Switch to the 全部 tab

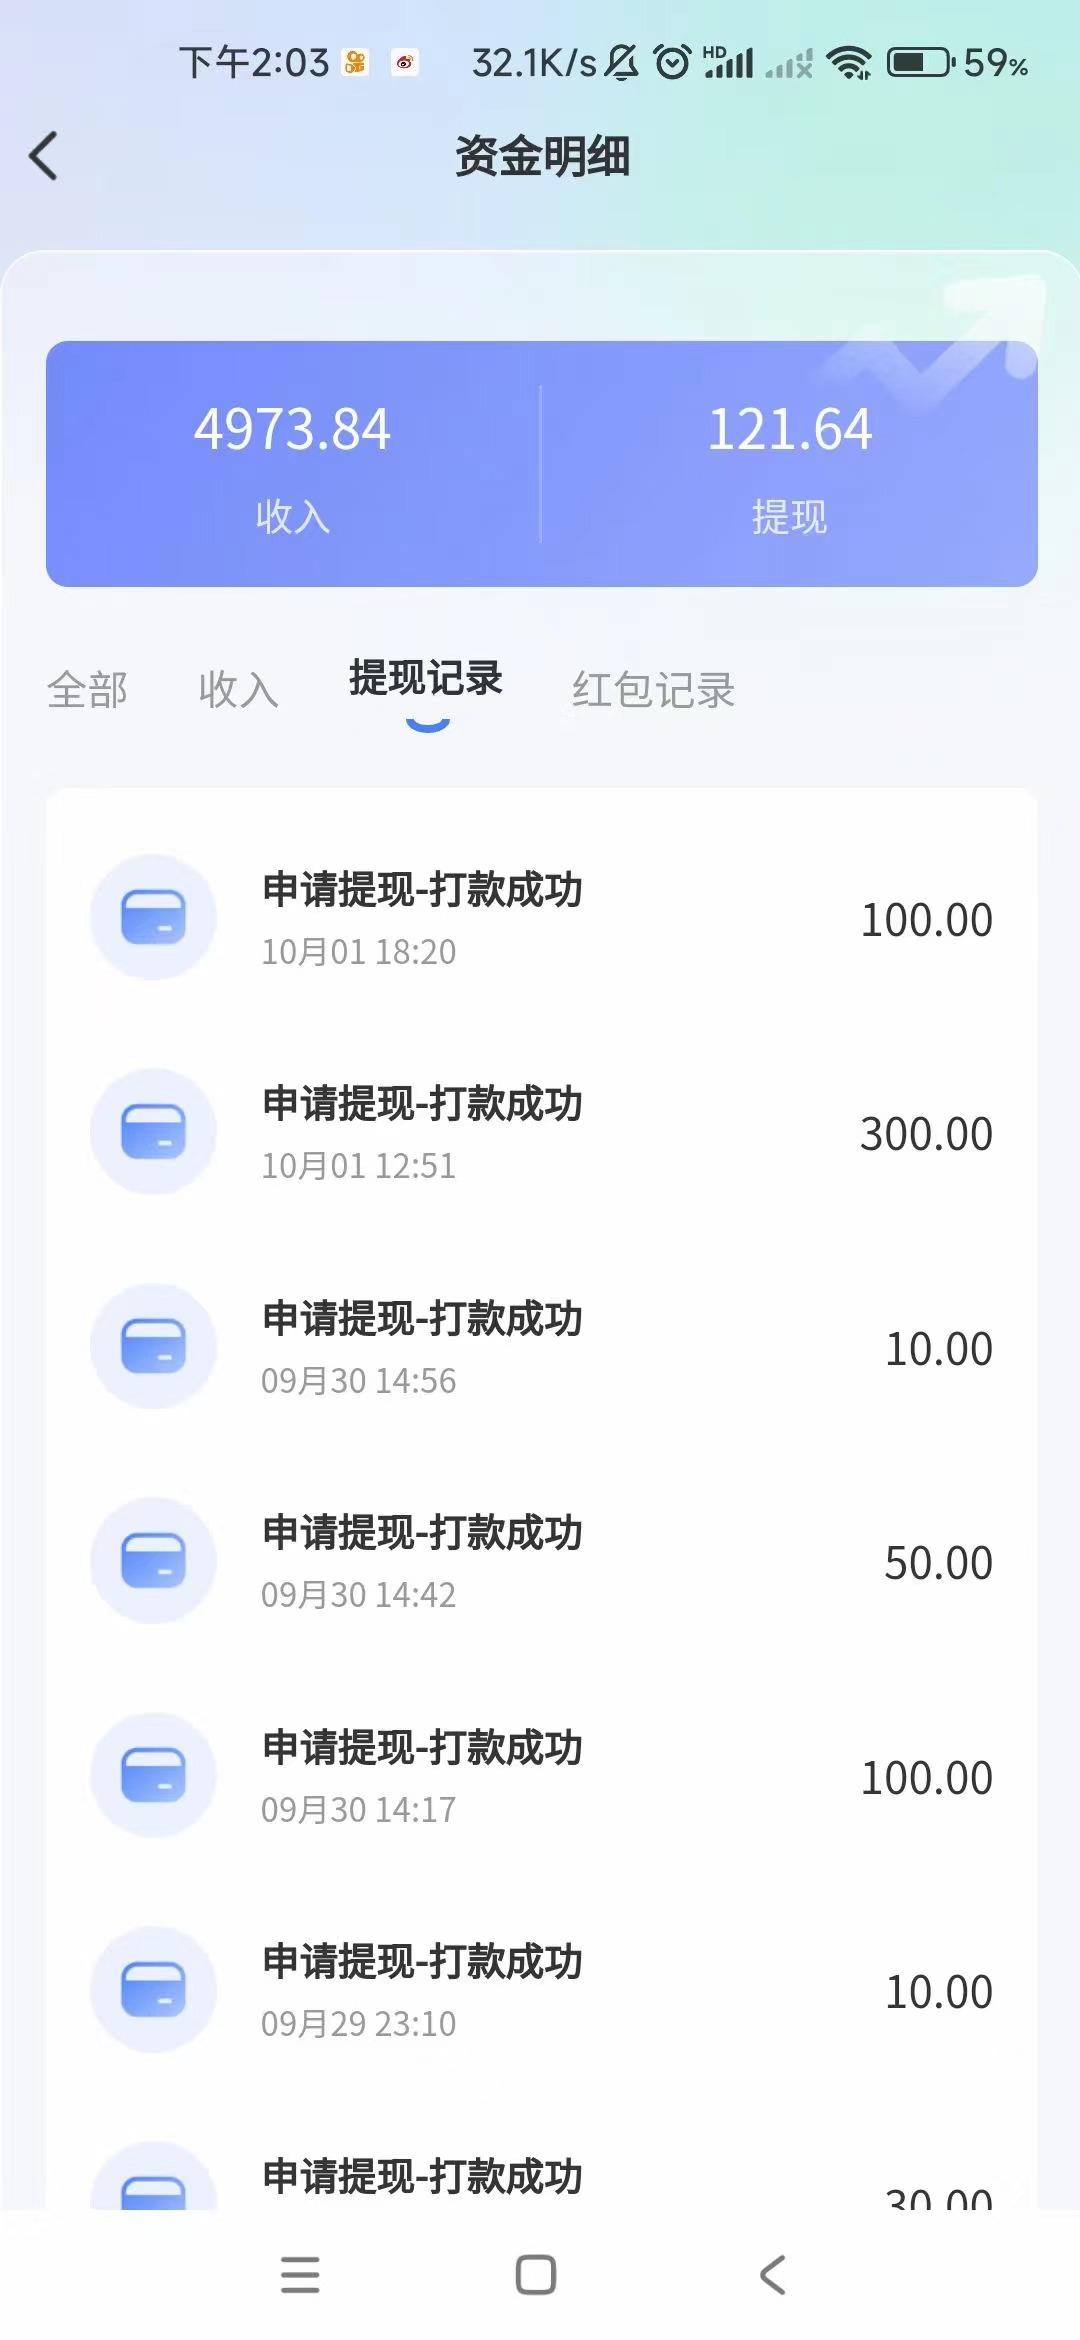pyautogui.click(x=87, y=690)
